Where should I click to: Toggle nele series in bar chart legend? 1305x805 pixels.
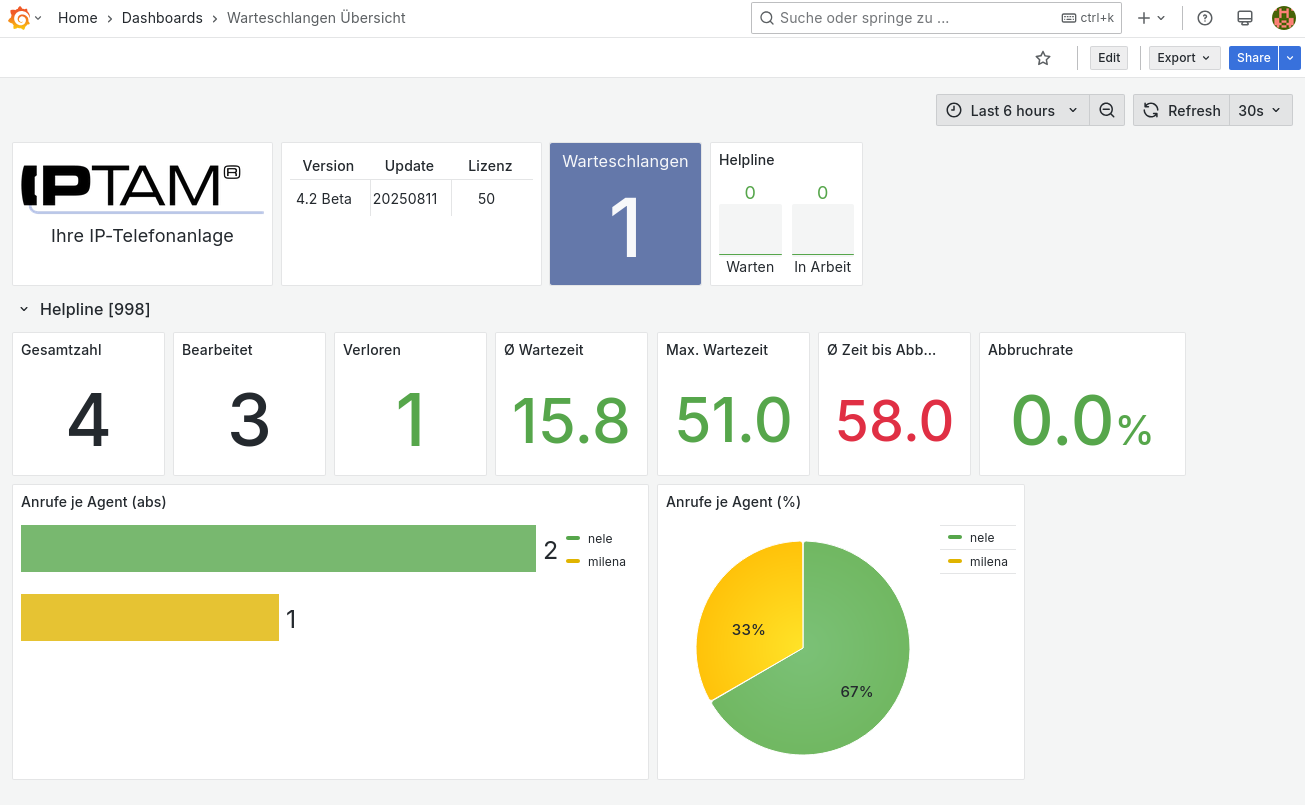point(599,538)
